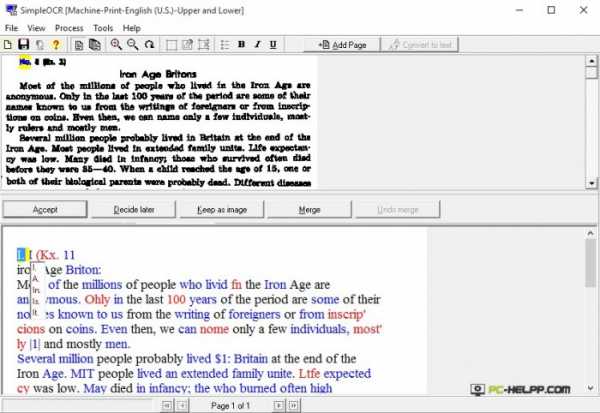Zoom out with the magnifier minus icon

[132, 44]
